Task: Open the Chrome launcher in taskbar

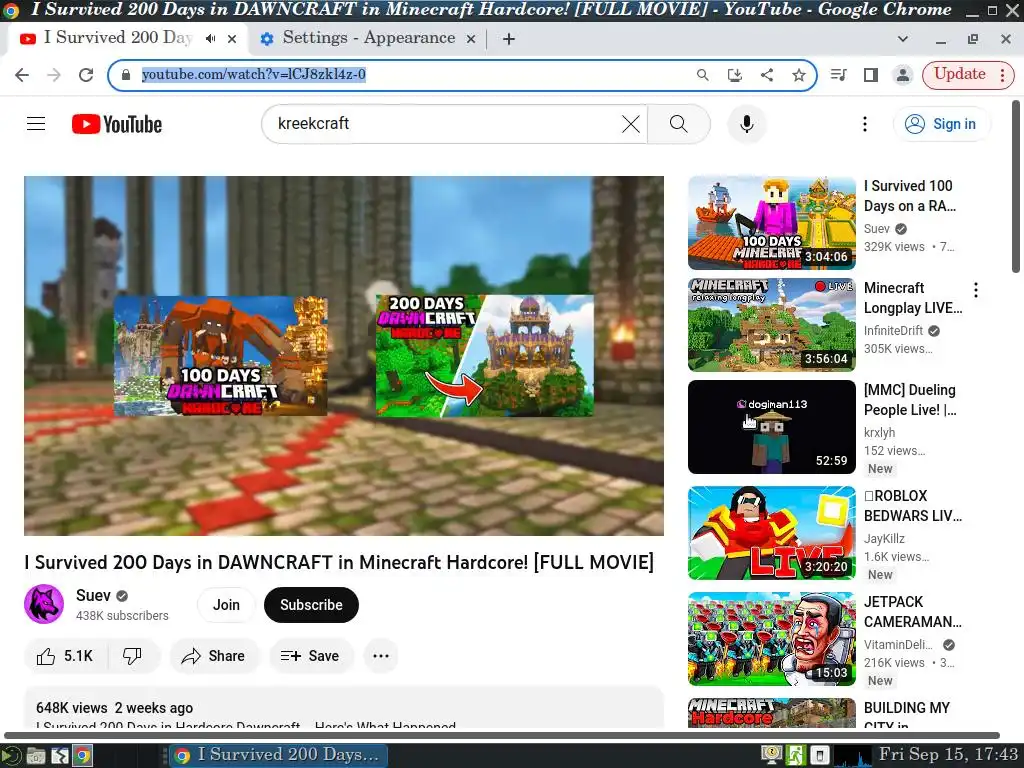Action: (x=82, y=756)
